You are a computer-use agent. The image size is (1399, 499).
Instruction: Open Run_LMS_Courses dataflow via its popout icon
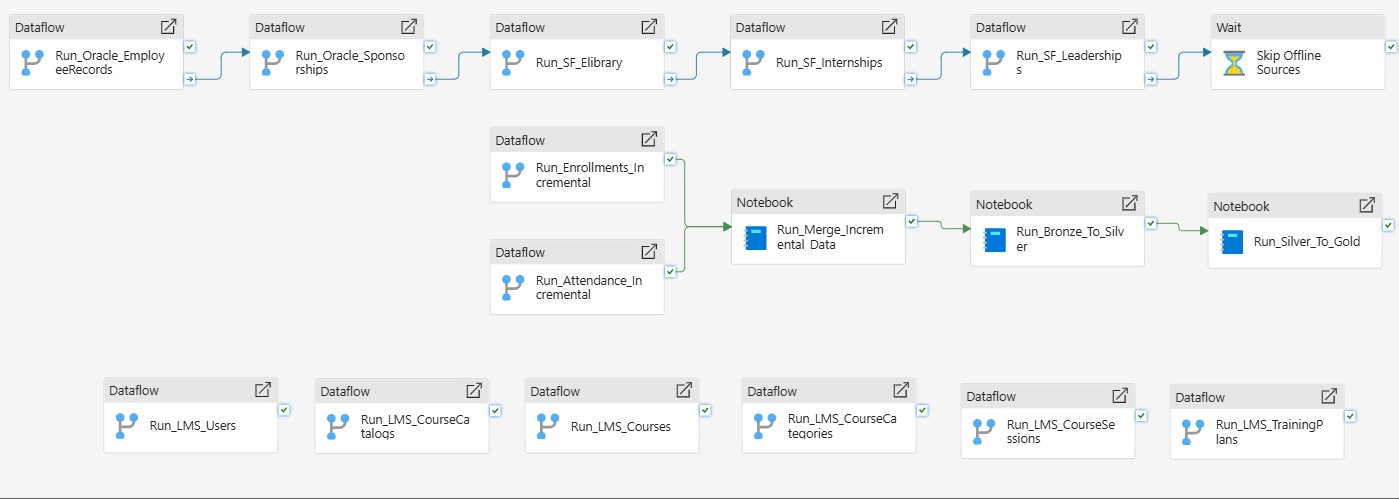pos(684,390)
